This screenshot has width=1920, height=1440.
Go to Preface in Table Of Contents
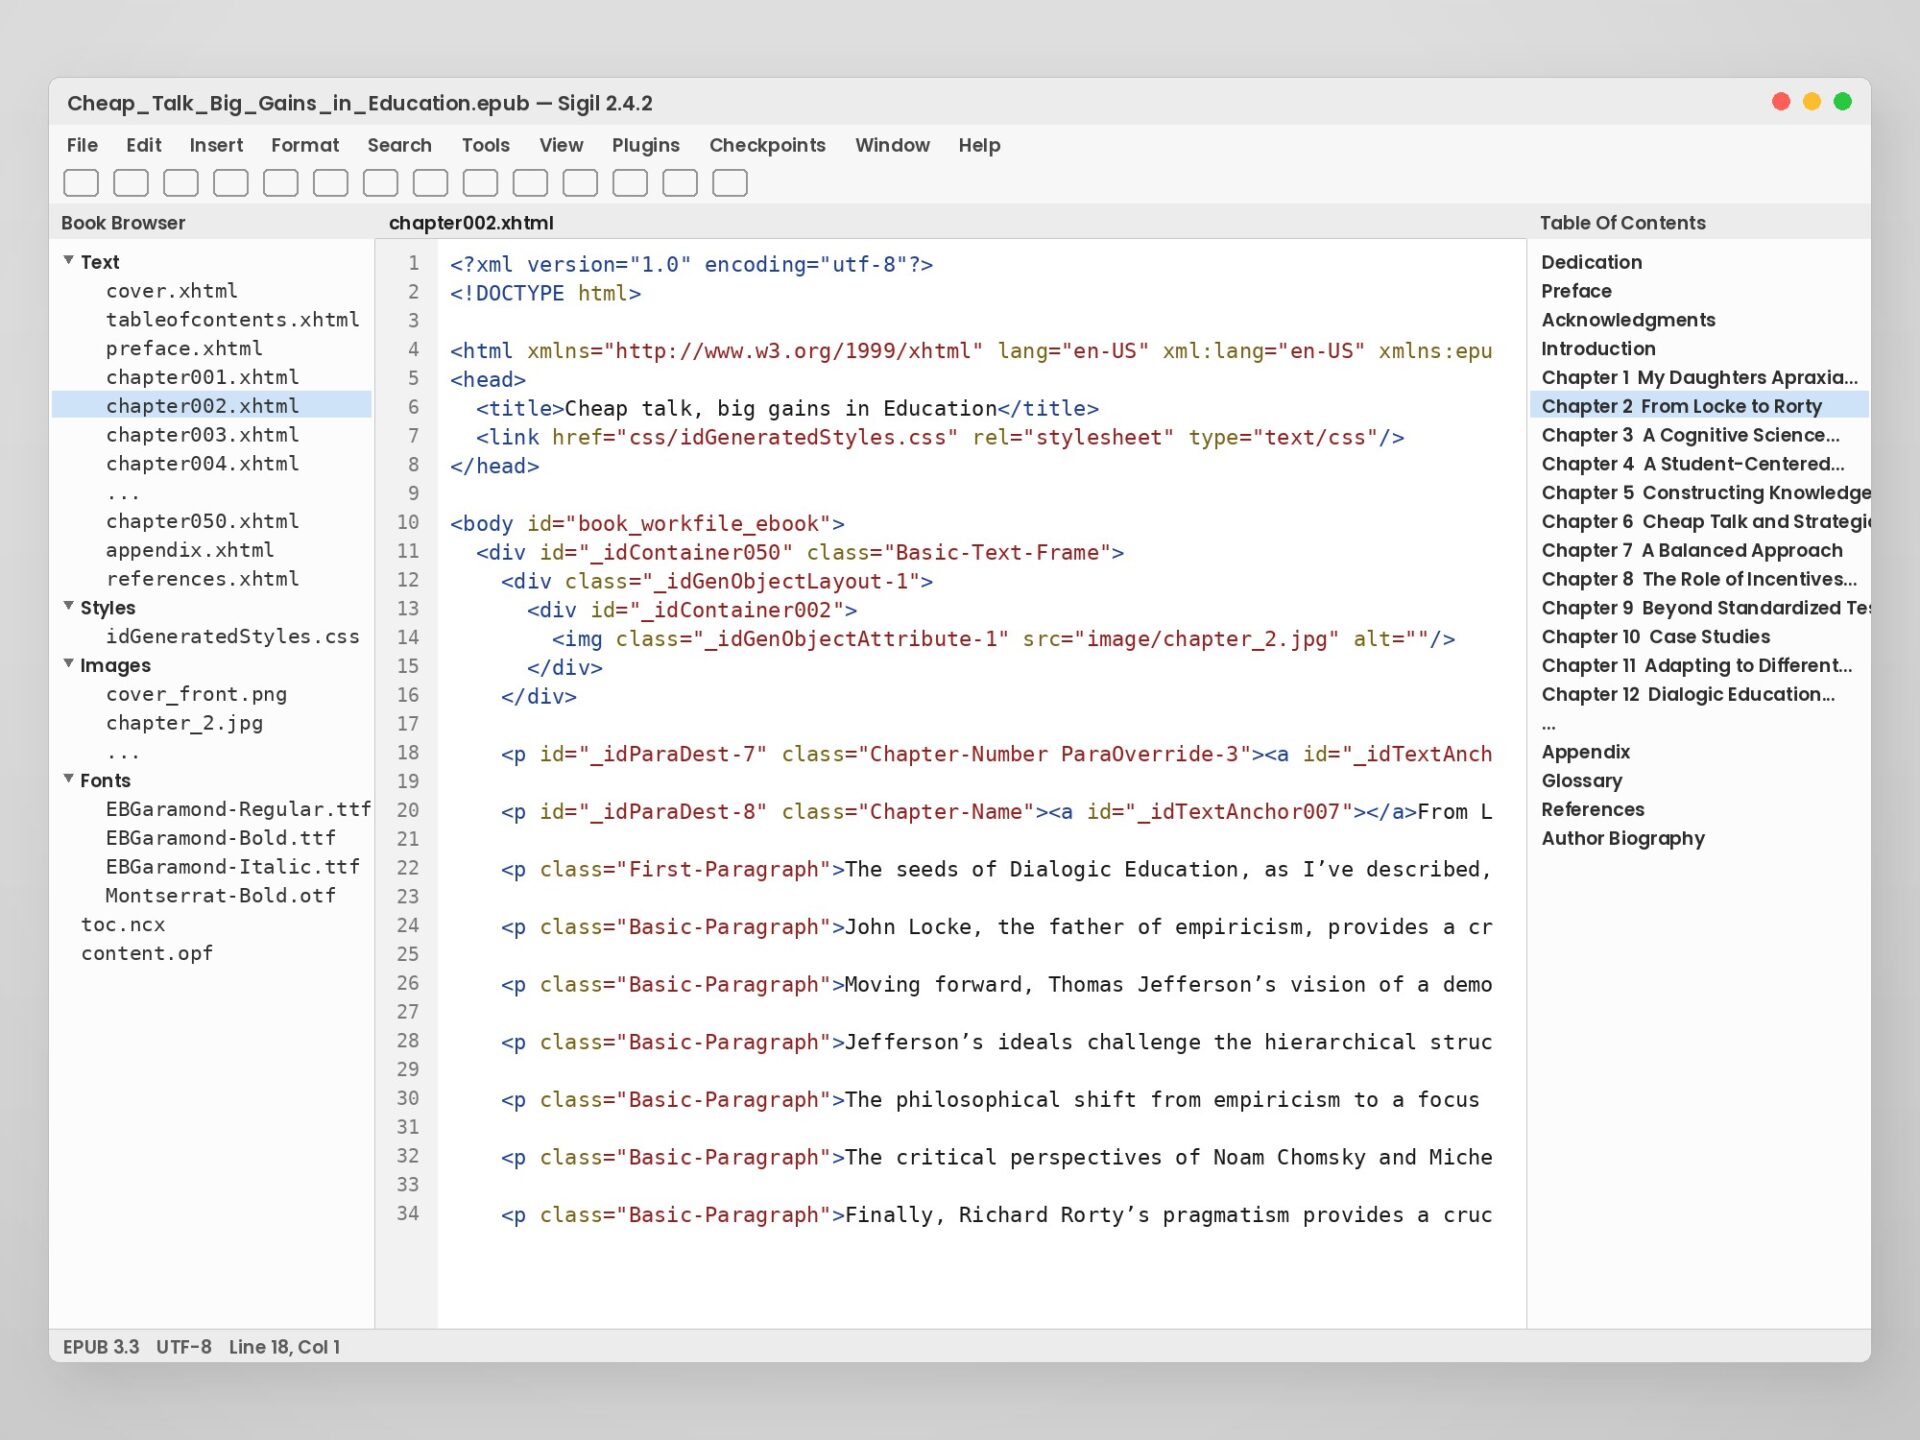1576,291
